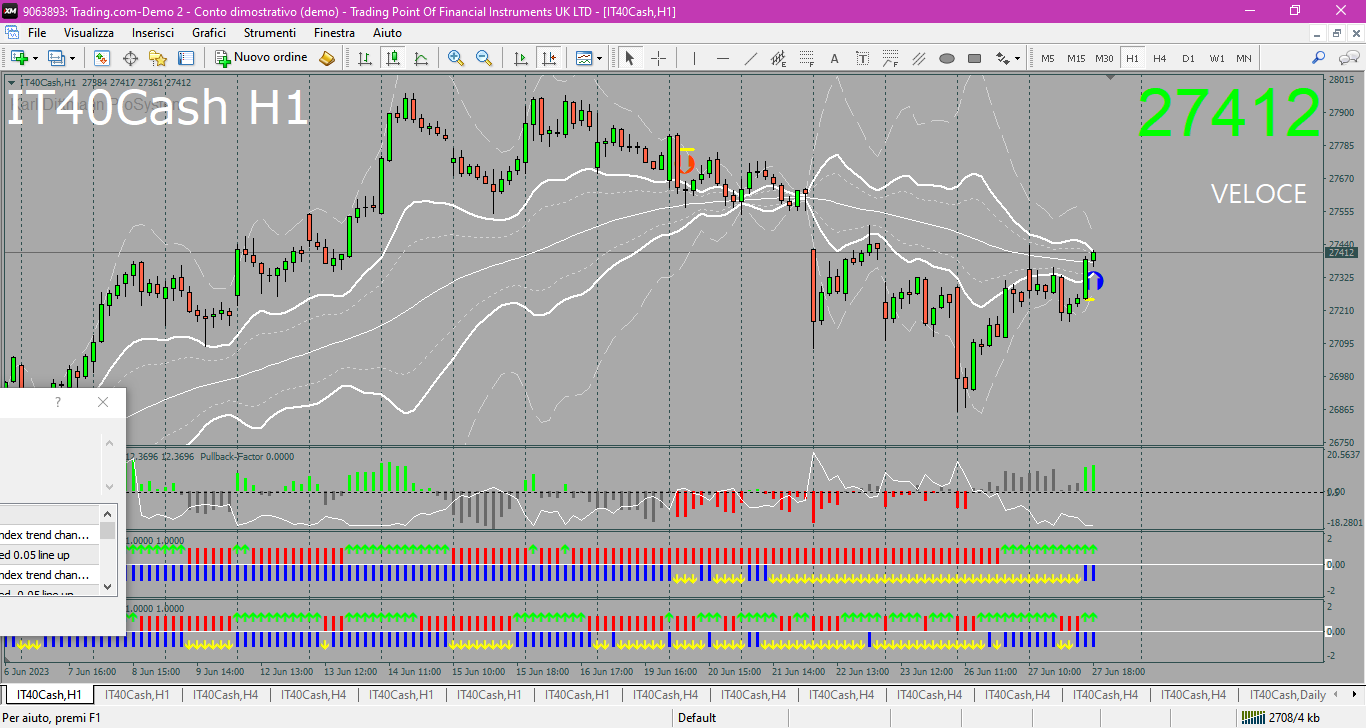The height and width of the screenshot is (728, 1366).
Task: Select the Text (A) drawing tool
Action: (x=835, y=58)
